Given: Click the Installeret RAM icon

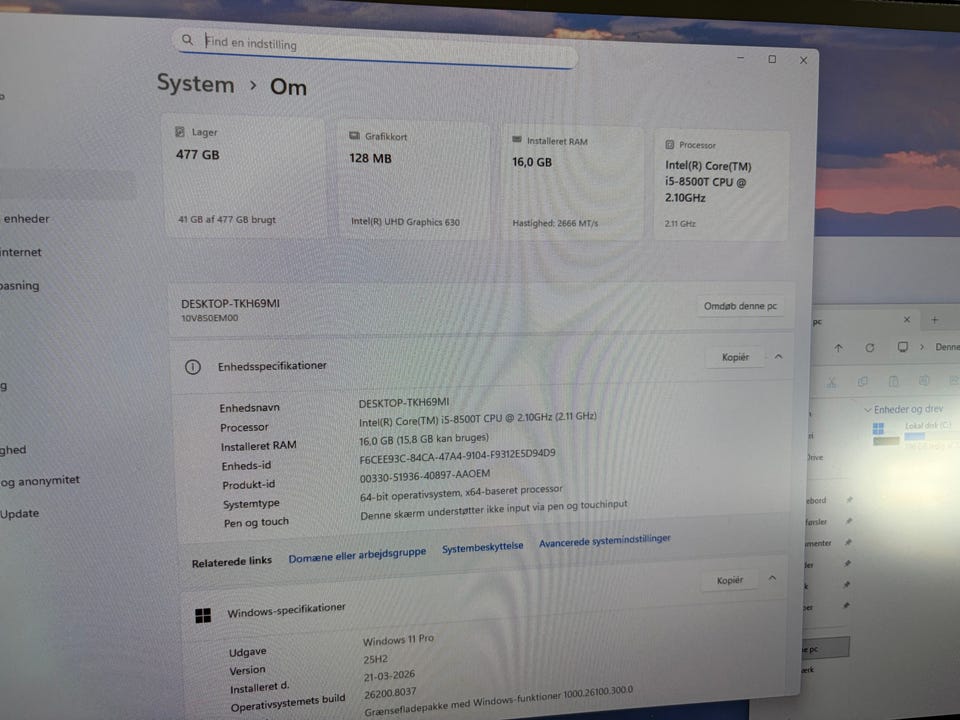Looking at the screenshot, I should click(x=517, y=140).
